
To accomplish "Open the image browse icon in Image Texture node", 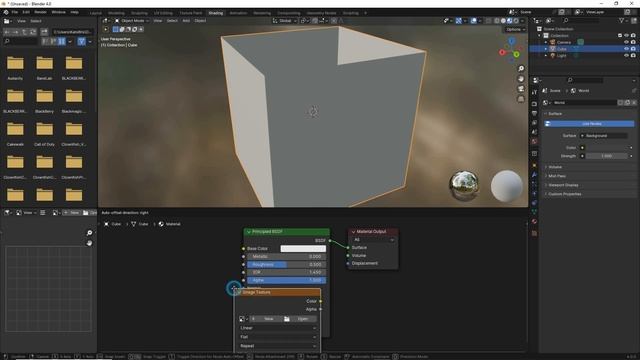I will [x=243, y=319].
